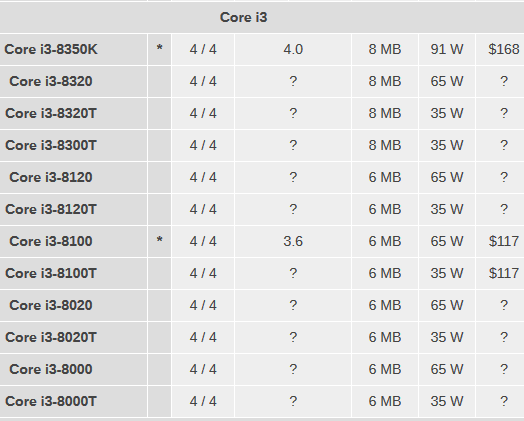
Task: Click the 4.0 frequency for i3-8350K
Action: click(x=293, y=49)
